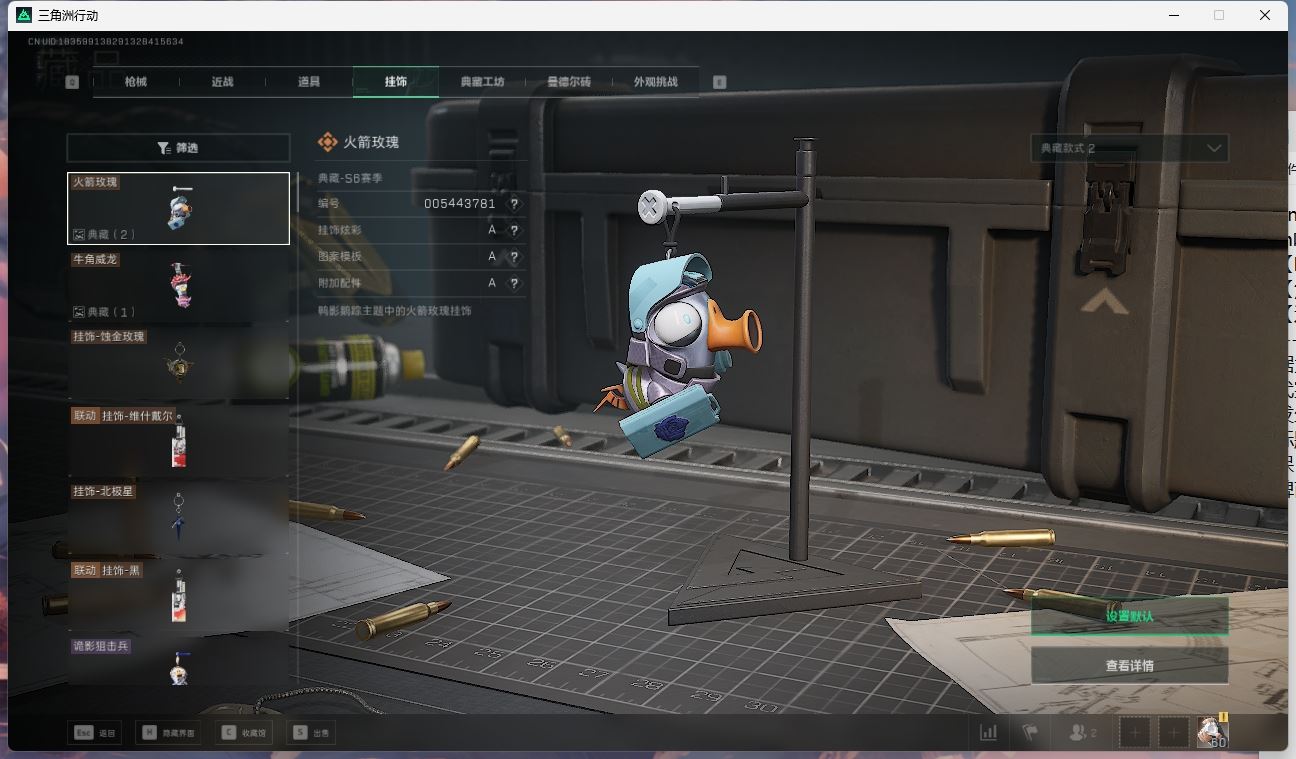Go to the 外观挑战 tab
Image resolution: width=1296 pixels, height=759 pixels.
pos(655,82)
